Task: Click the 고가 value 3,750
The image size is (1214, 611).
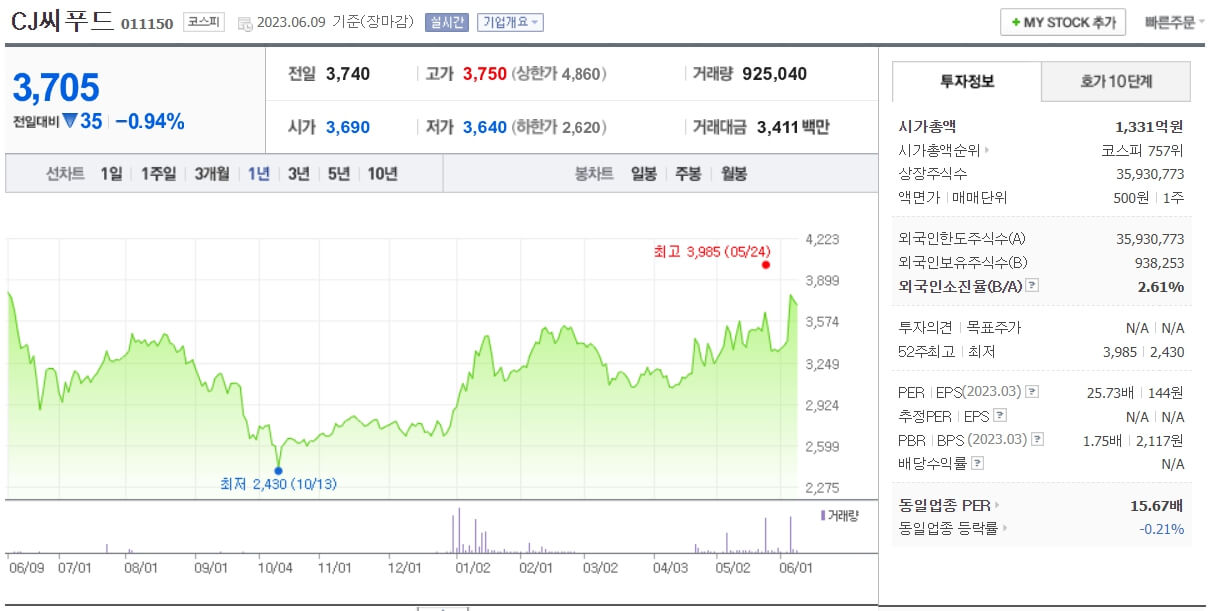Action: point(485,74)
